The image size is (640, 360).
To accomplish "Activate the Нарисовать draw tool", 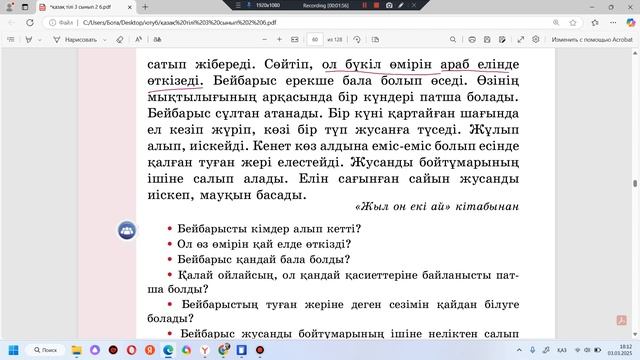I will click(x=75, y=40).
